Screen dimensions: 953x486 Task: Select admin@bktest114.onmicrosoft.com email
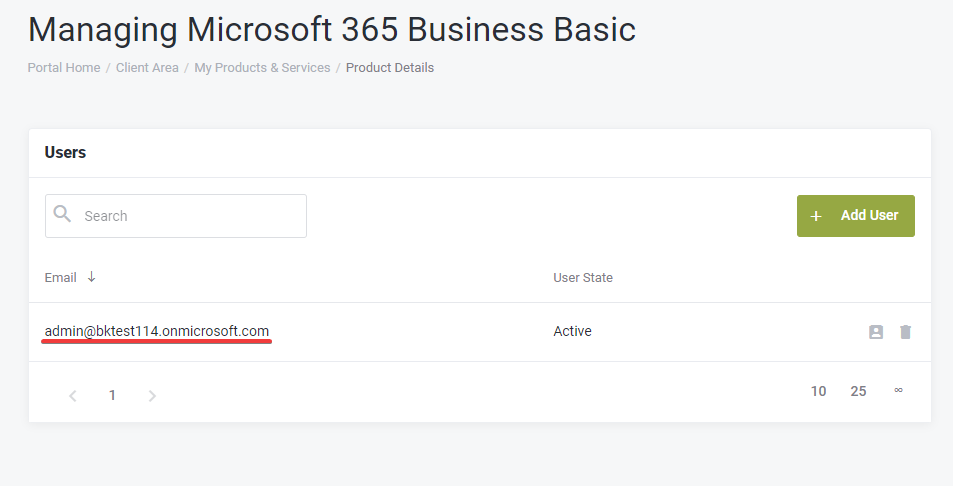(157, 331)
